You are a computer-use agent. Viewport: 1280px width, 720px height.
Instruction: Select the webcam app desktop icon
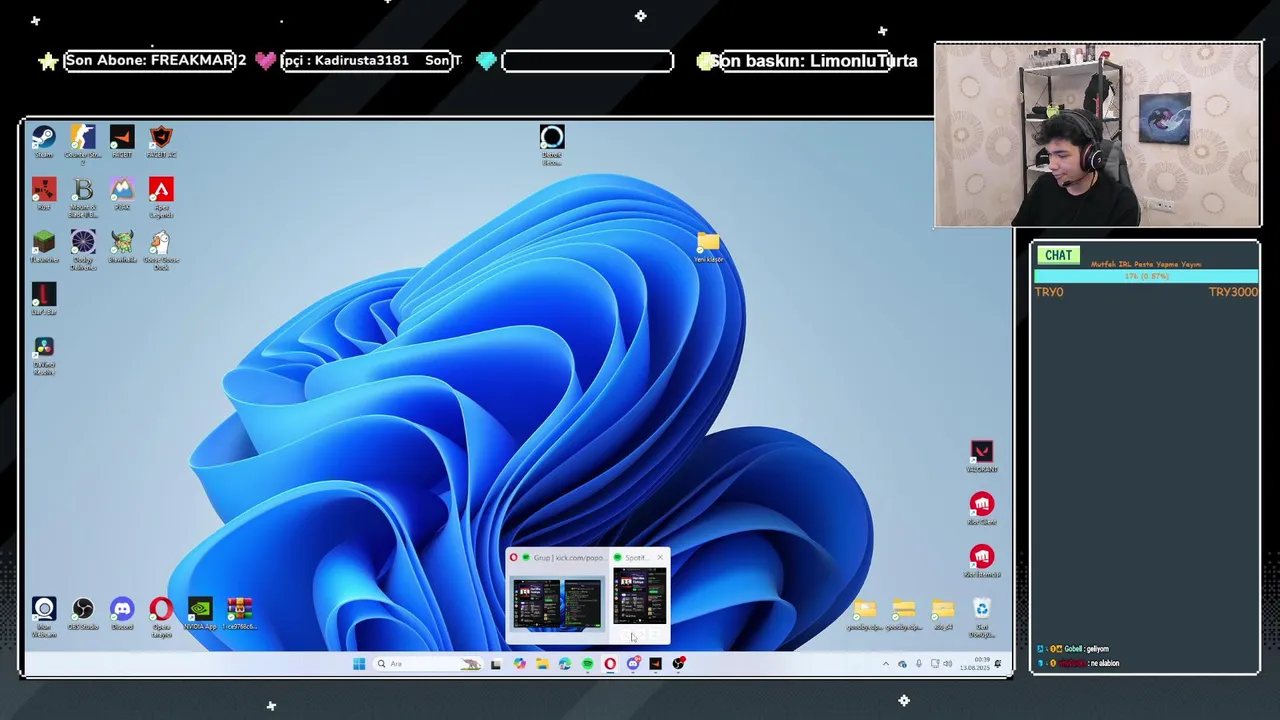click(x=44, y=617)
